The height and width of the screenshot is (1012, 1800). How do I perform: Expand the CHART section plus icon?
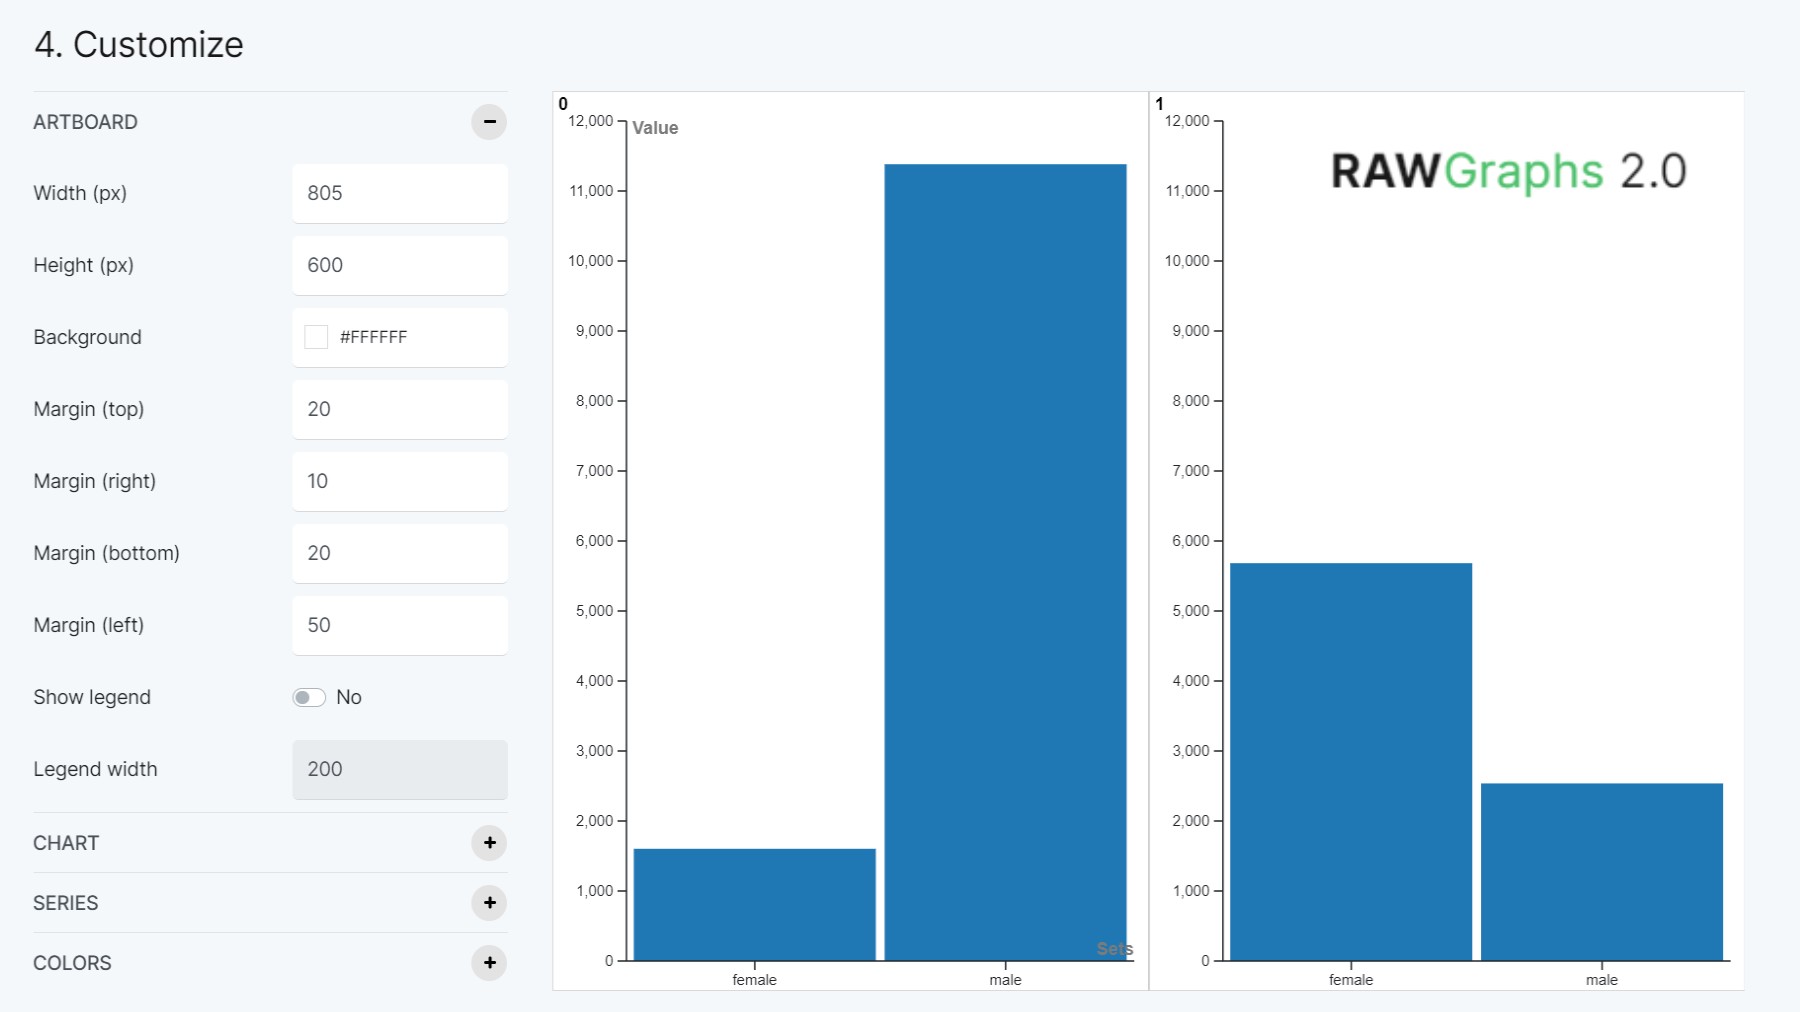coord(489,843)
